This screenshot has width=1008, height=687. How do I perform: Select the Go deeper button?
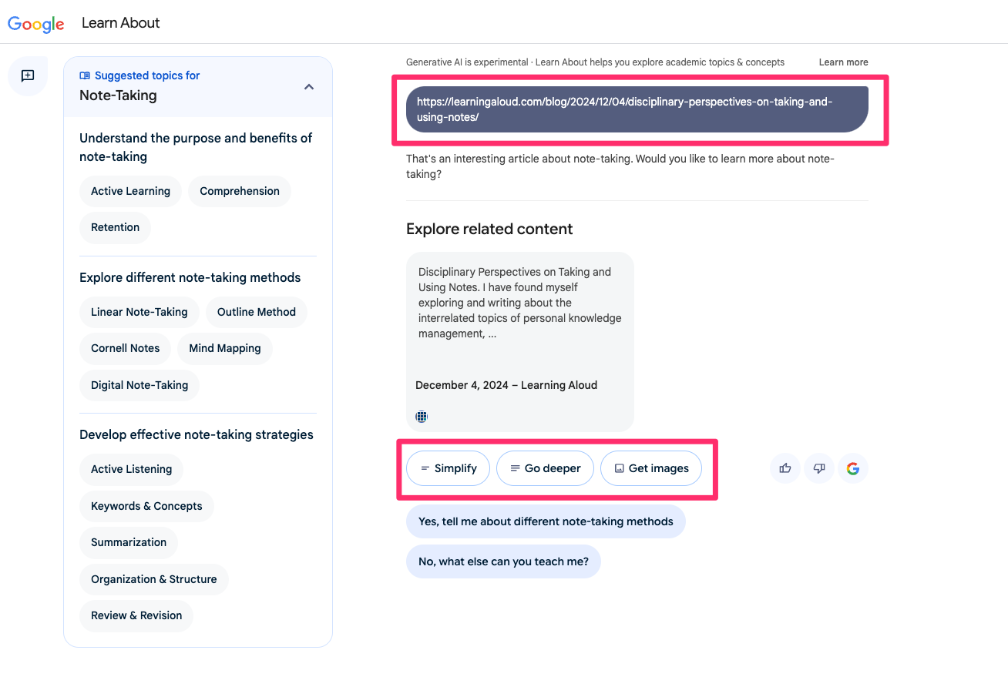click(545, 468)
